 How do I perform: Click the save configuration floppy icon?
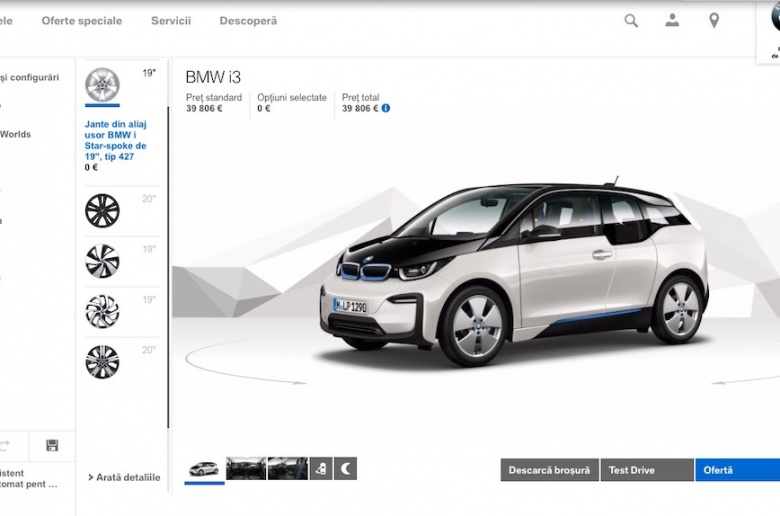(x=52, y=446)
